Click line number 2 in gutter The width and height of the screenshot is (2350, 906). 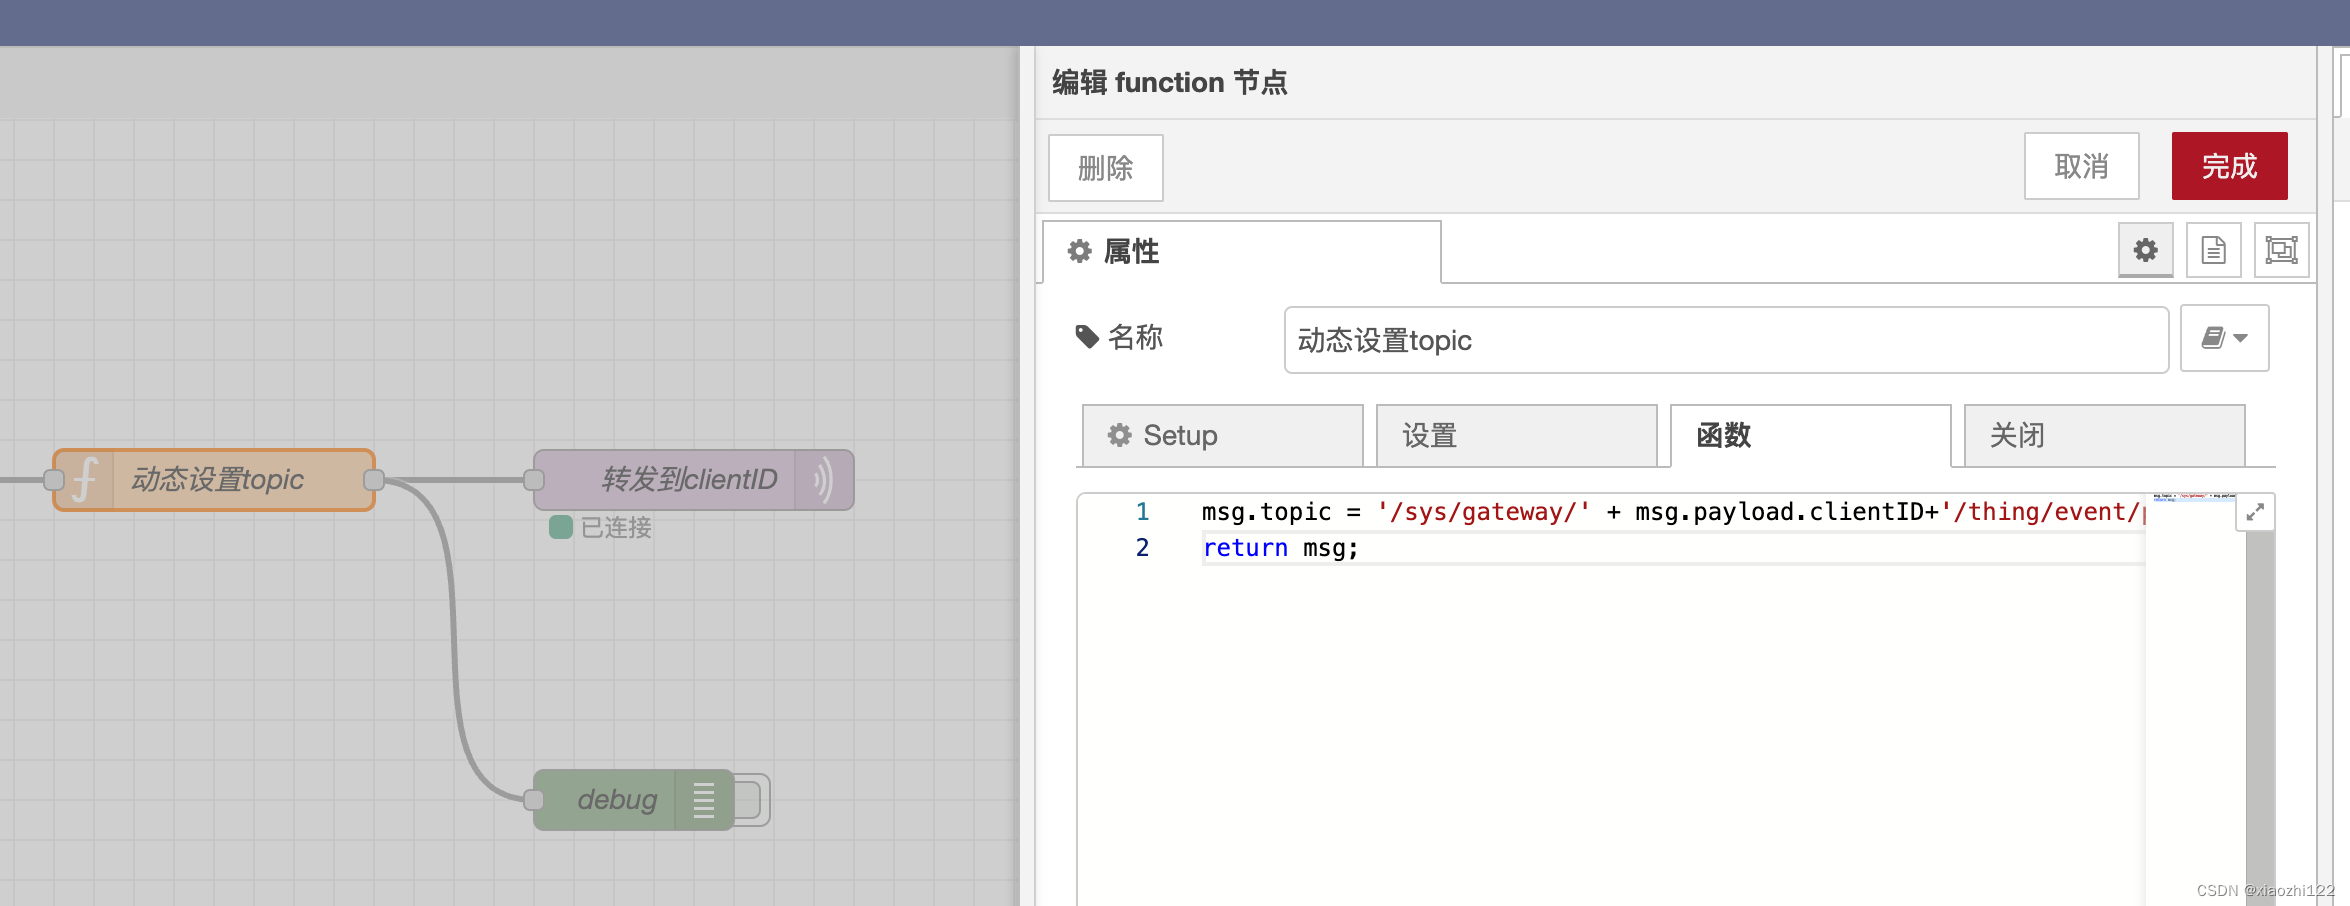pos(1142,548)
